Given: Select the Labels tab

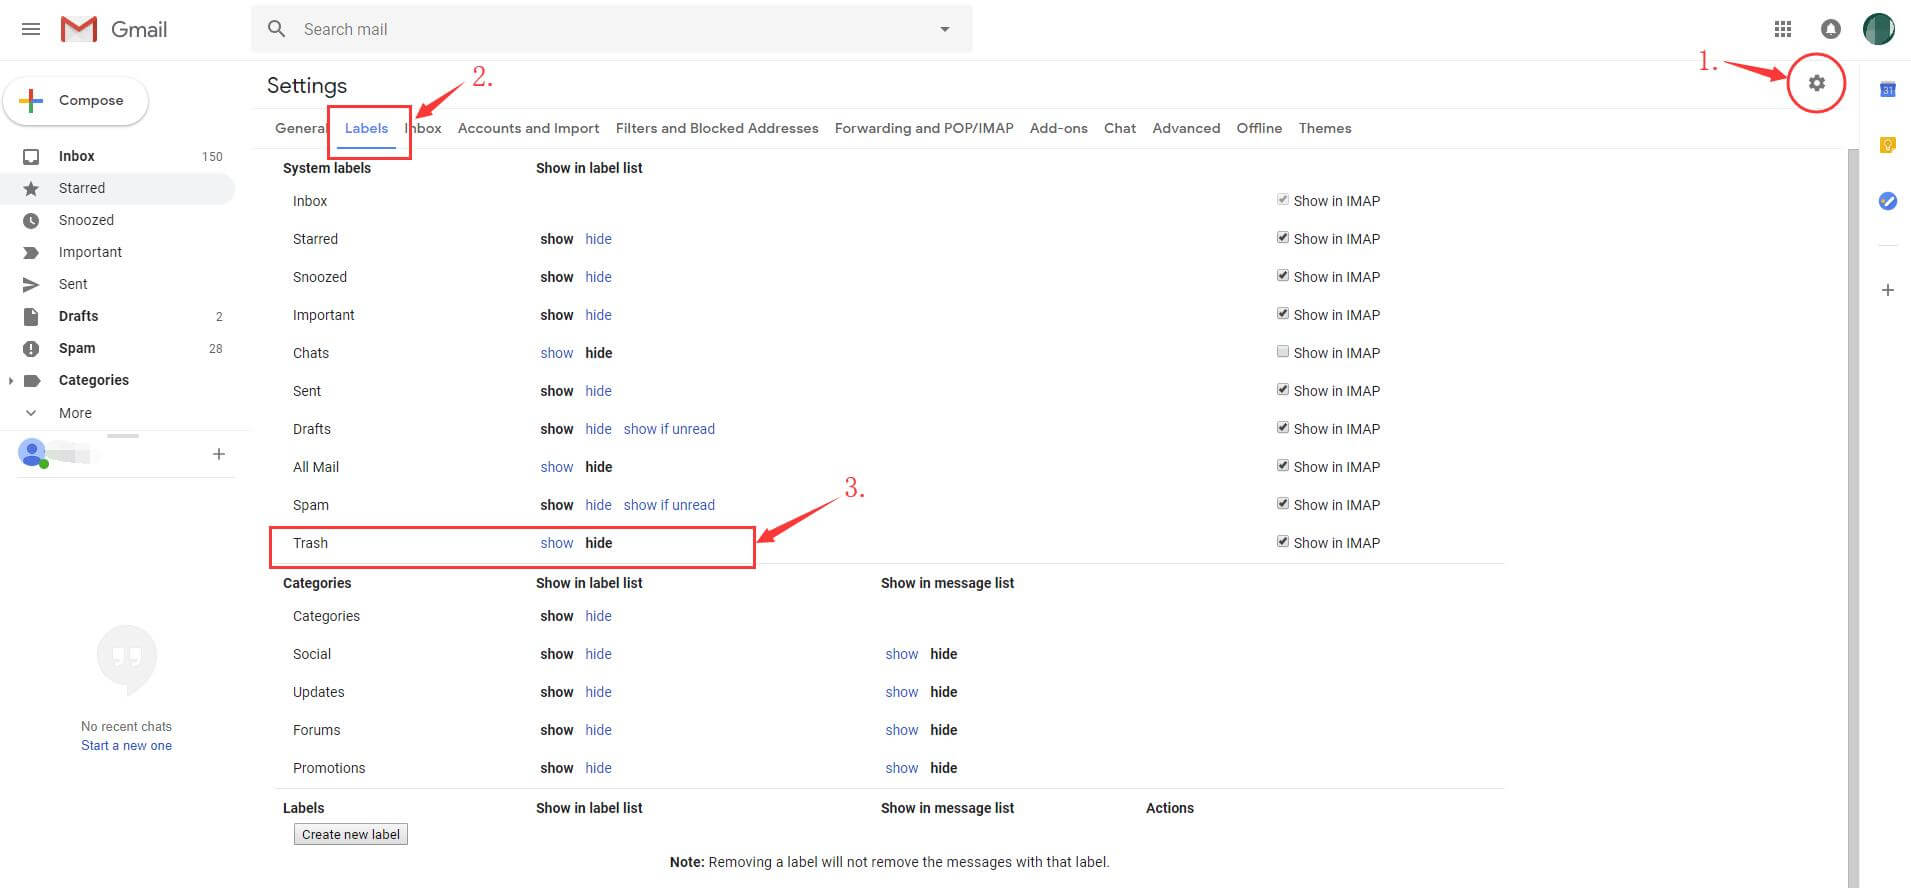Looking at the screenshot, I should pos(366,128).
